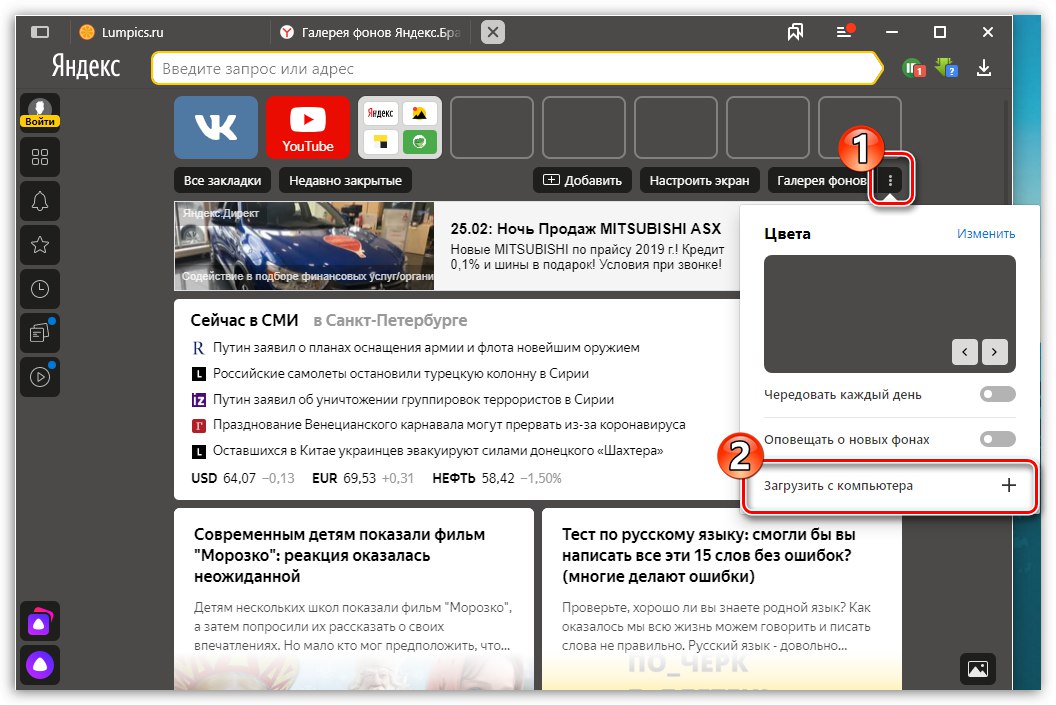Toggle Оповещать о новых фонах switch

[x=997, y=439]
